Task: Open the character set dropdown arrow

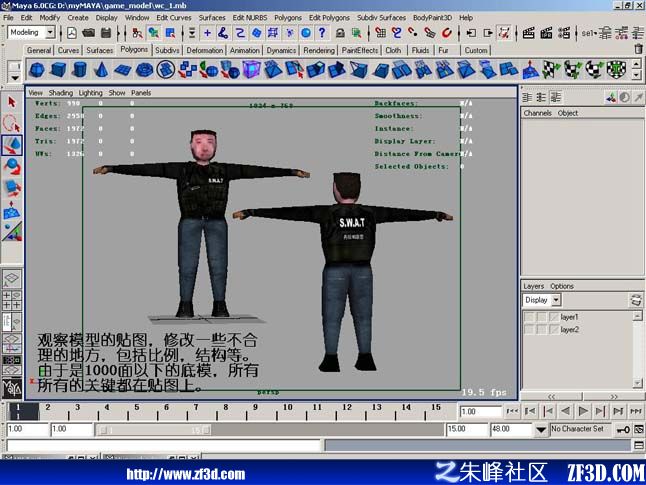Action: pyautogui.click(x=541, y=430)
